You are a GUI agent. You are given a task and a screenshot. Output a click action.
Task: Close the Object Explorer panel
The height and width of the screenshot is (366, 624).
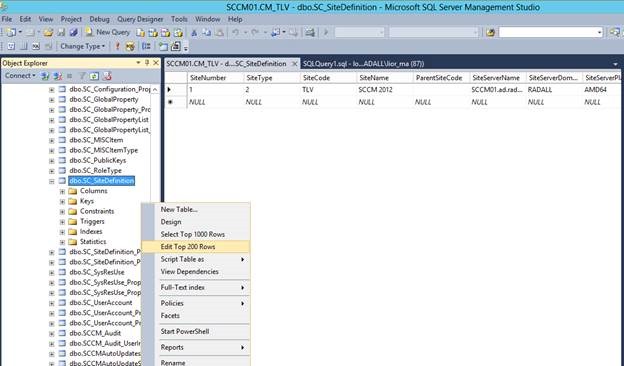pyautogui.click(x=156, y=63)
